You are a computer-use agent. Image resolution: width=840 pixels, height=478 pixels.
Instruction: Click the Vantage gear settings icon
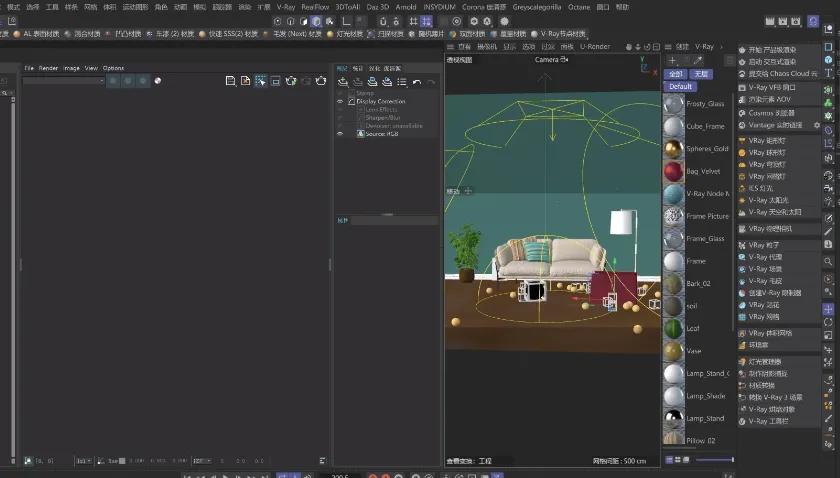pos(816,125)
